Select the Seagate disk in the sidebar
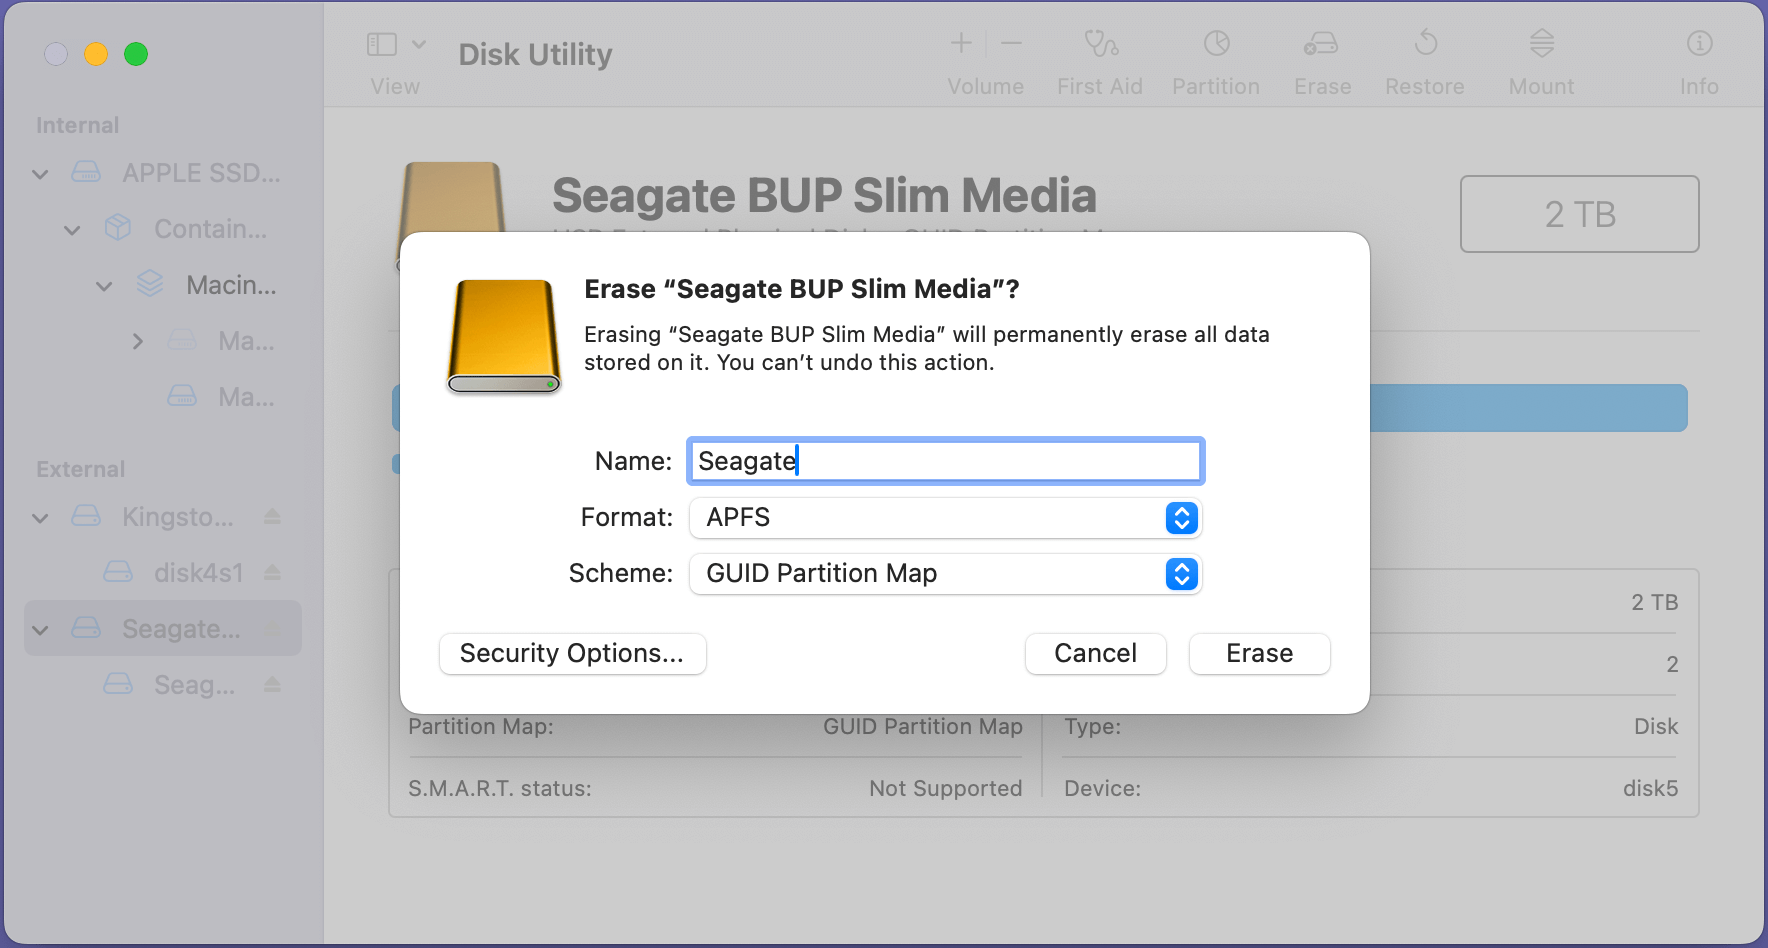This screenshot has height=948, width=1768. tap(162, 628)
